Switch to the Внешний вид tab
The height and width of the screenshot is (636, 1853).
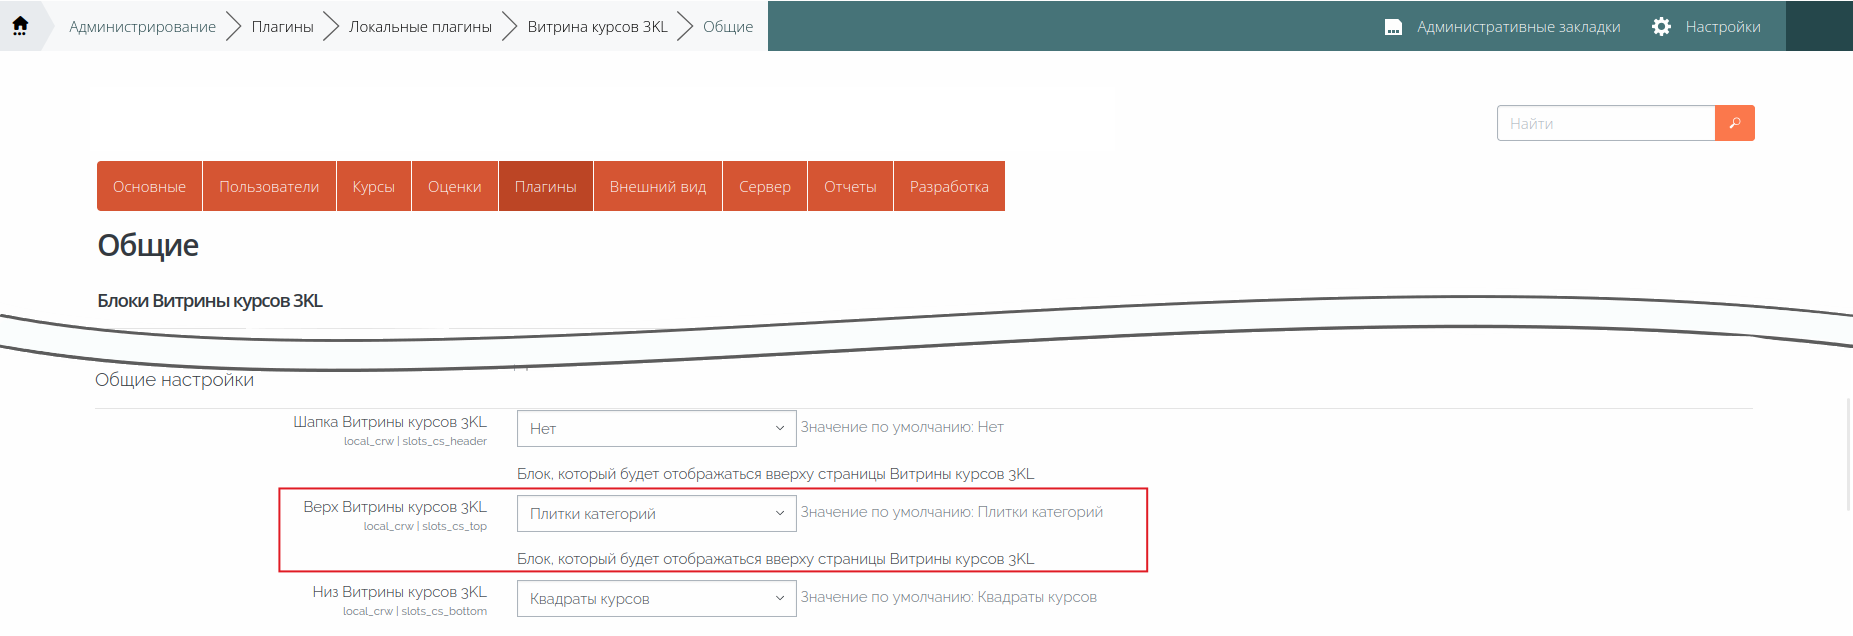pos(657,187)
